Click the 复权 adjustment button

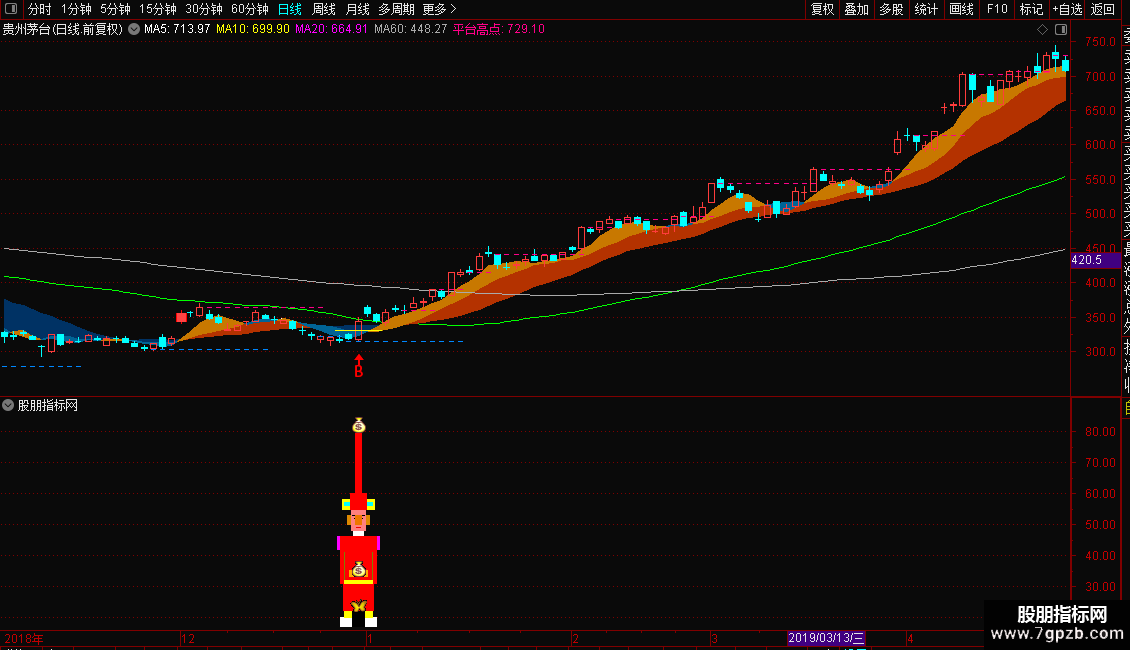point(822,9)
